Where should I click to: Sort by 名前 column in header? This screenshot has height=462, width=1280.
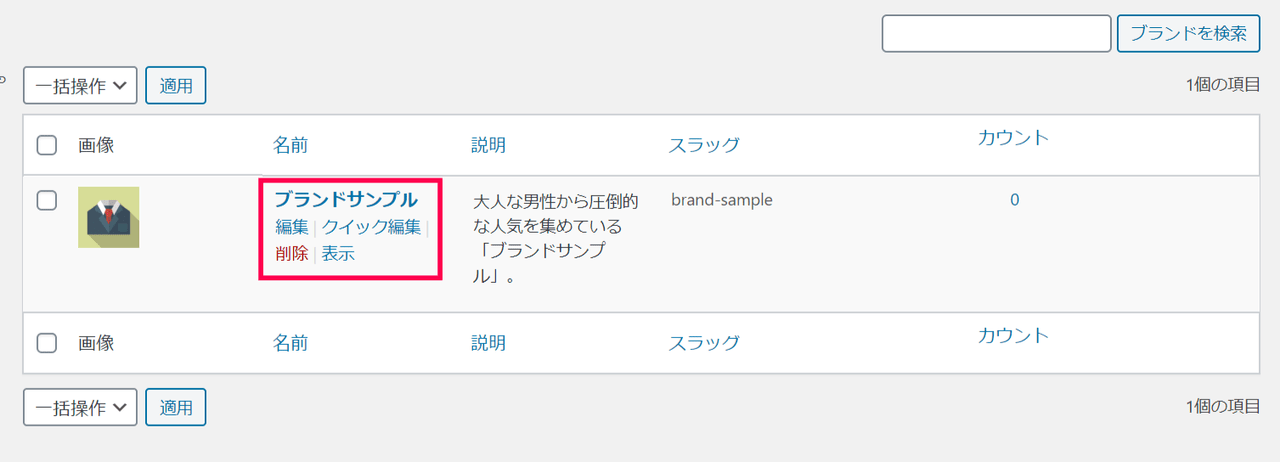(x=290, y=145)
